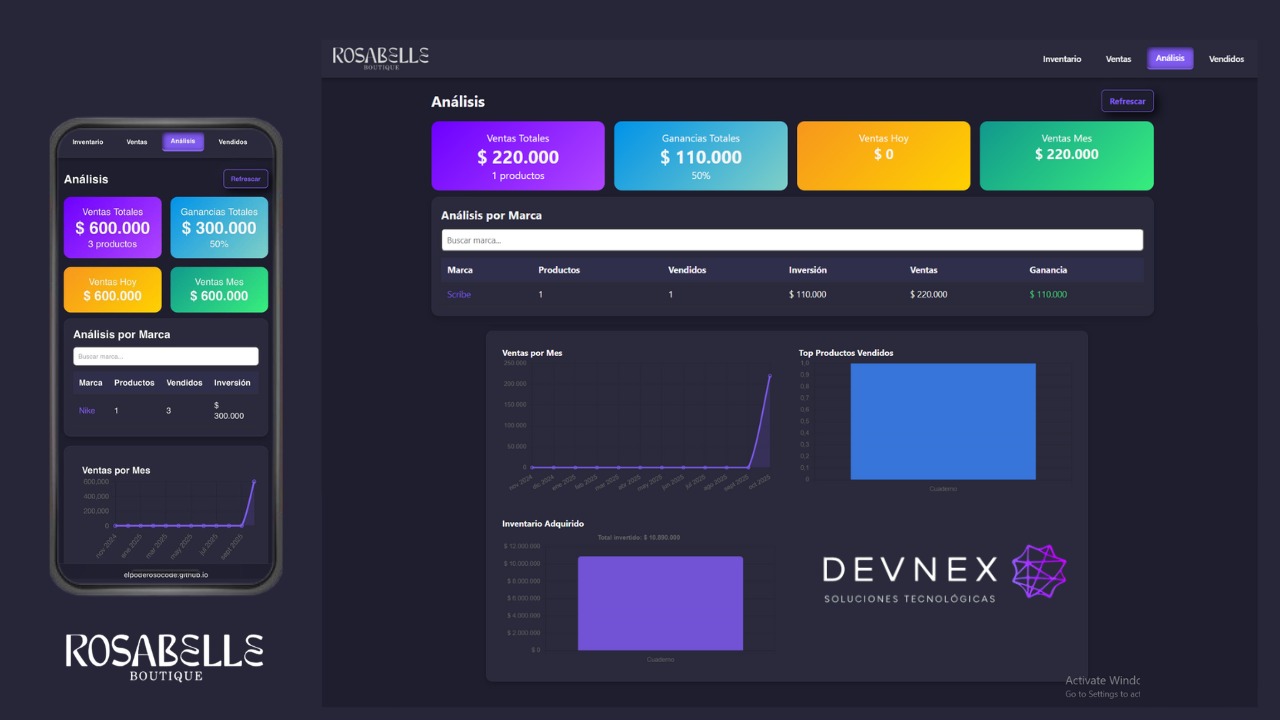The width and height of the screenshot is (1280, 720).
Task: Open the Scribe brand link in the table
Action: 459,294
